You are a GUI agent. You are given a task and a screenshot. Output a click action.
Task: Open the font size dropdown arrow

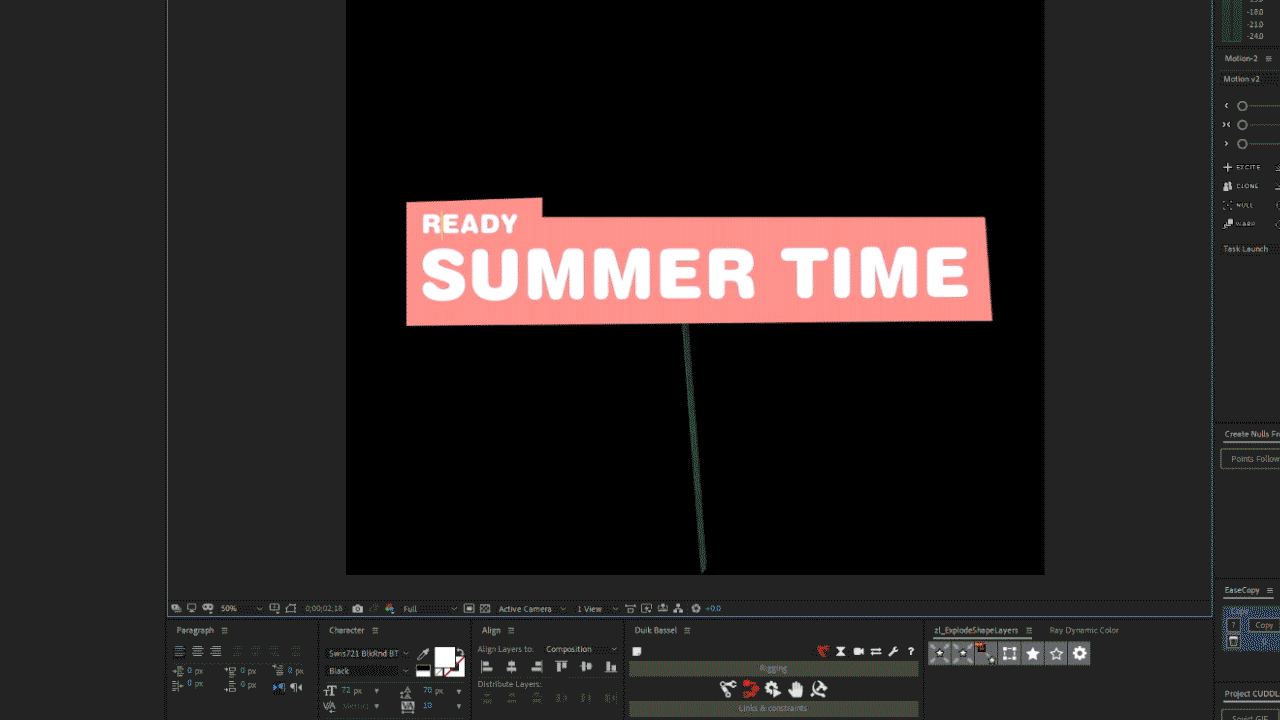(377, 691)
